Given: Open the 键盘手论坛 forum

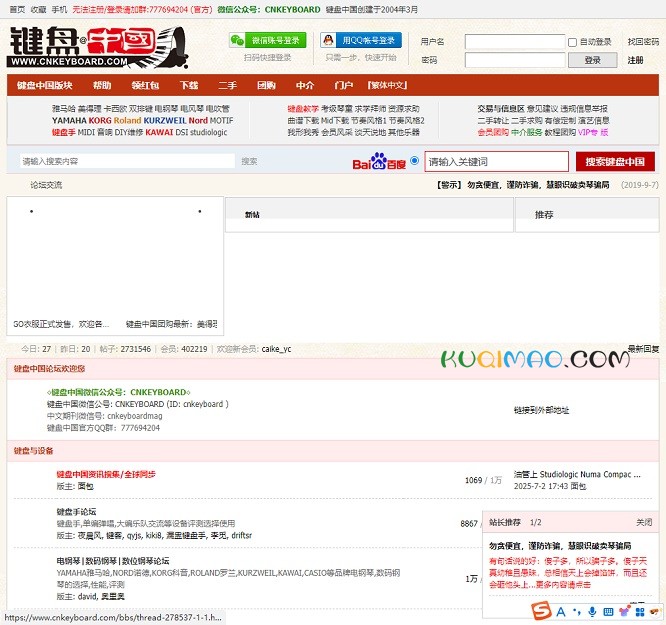Looking at the screenshot, I should (x=76, y=512).
